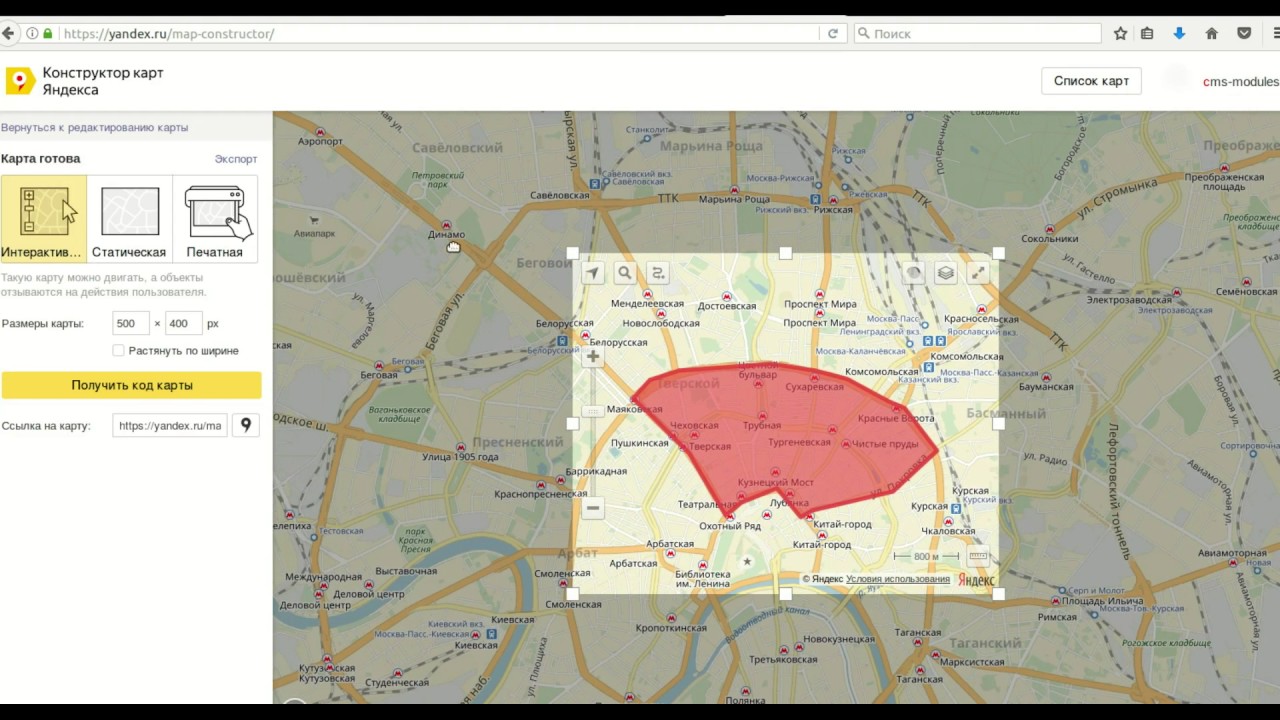Click the browser Поиск search box
This screenshot has width=1280, height=720.
coord(977,33)
